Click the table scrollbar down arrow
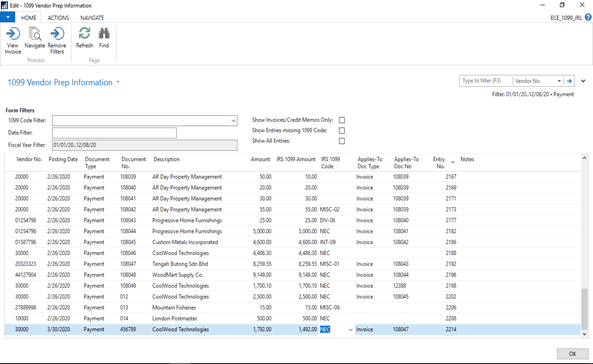The image size is (593, 364). coord(584,334)
